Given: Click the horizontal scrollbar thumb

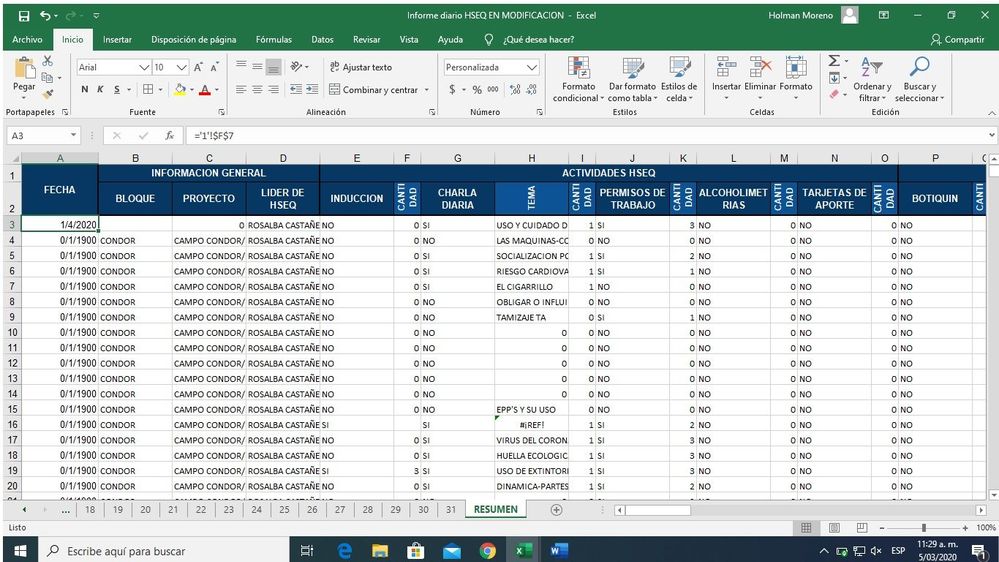Looking at the screenshot, I should click(658, 510).
